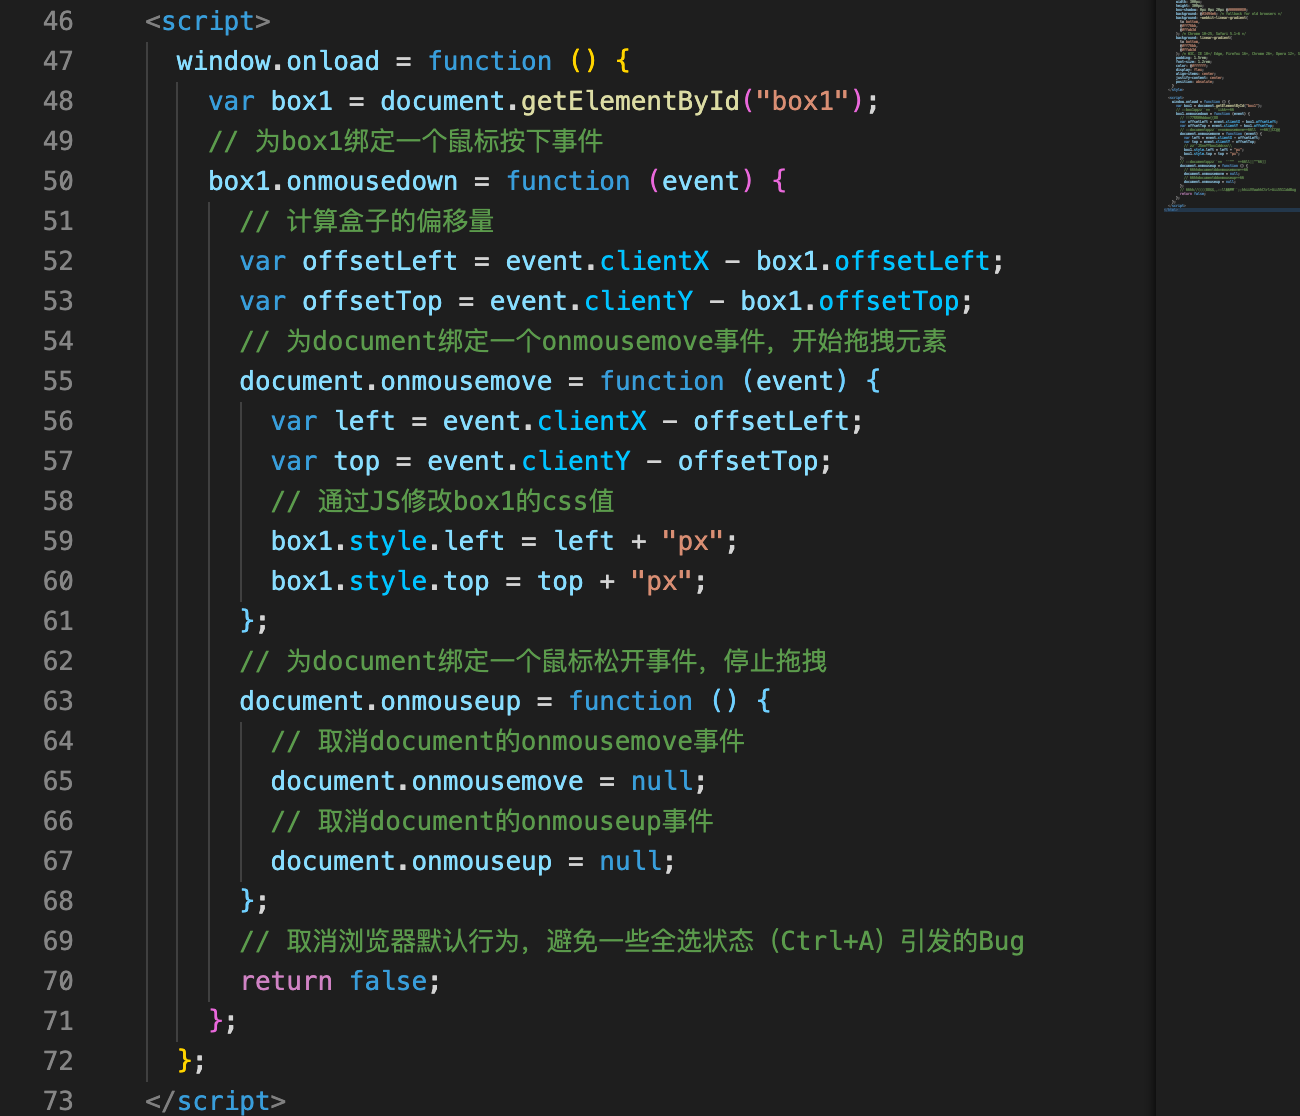Click the "box1" string literal on line 48
This screenshot has width=1300, height=1116.
point(802,101)
